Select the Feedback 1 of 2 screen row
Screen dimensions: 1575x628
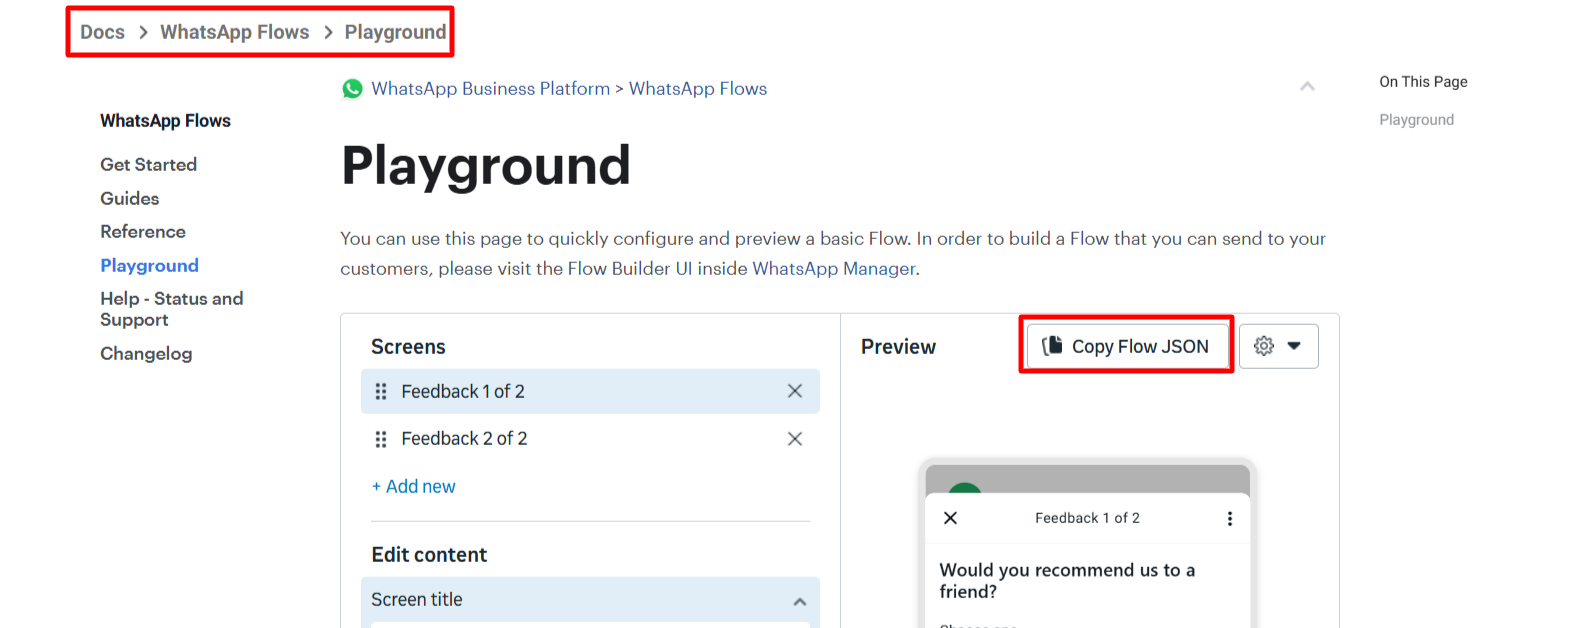[590, 391]
